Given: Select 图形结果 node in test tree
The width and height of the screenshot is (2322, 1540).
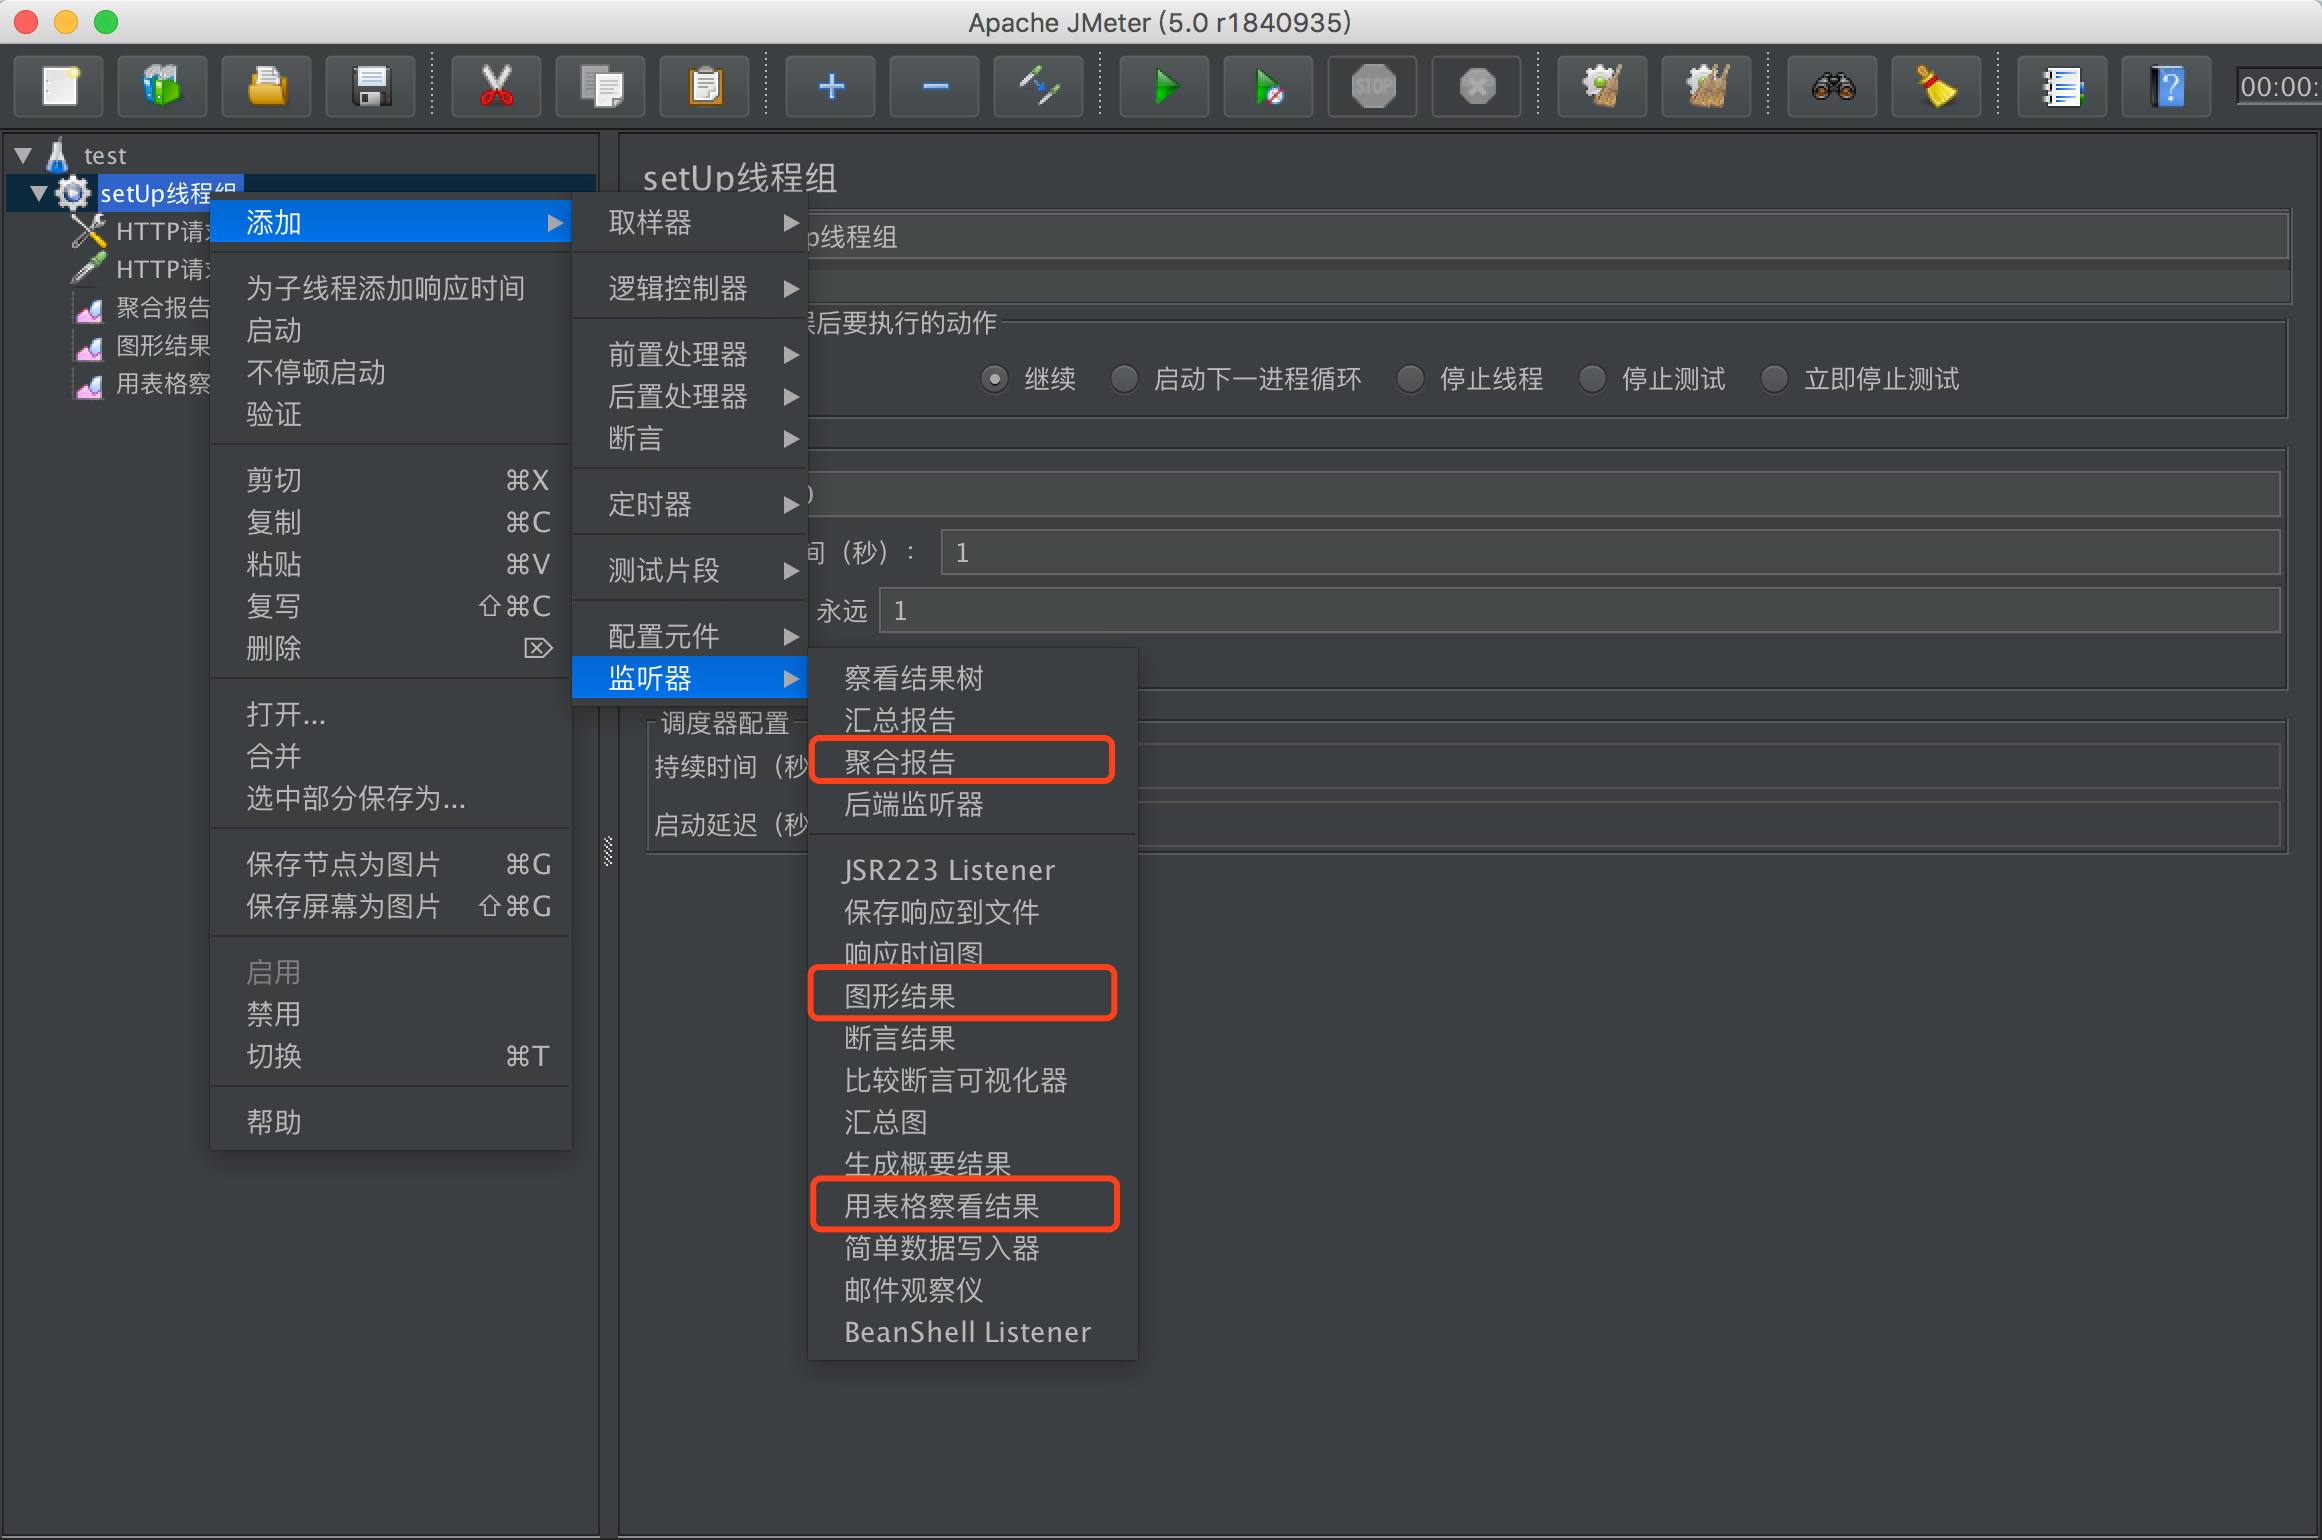Looking at the screenshot, I should coord(162,346).
